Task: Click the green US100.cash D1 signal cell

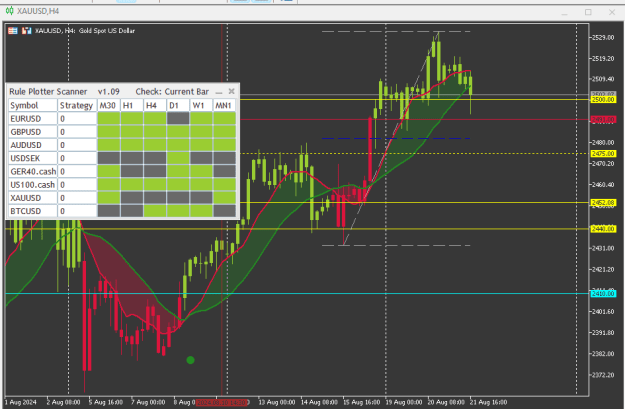Action: (178, 185)
